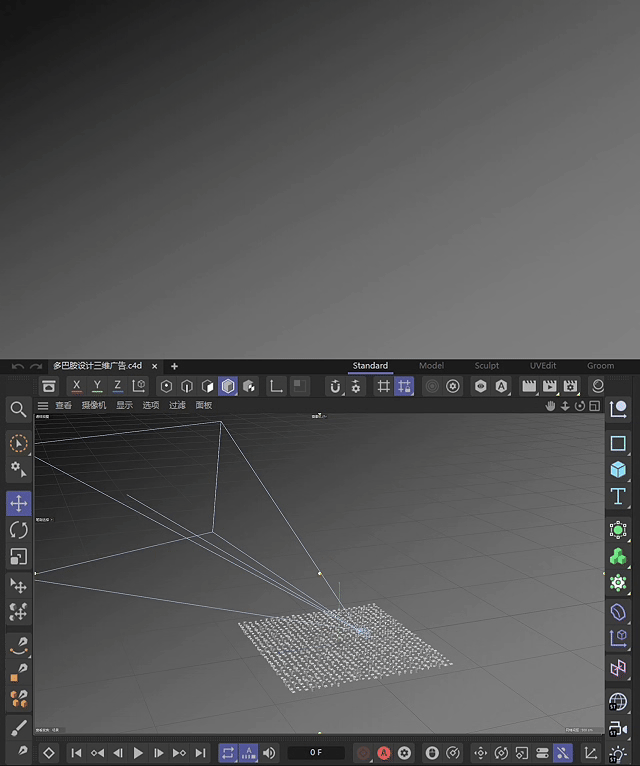The width and height of the screenshot is (640, 766).
Task: Toggle Y axis lock
Action: [x=97, y=386]
